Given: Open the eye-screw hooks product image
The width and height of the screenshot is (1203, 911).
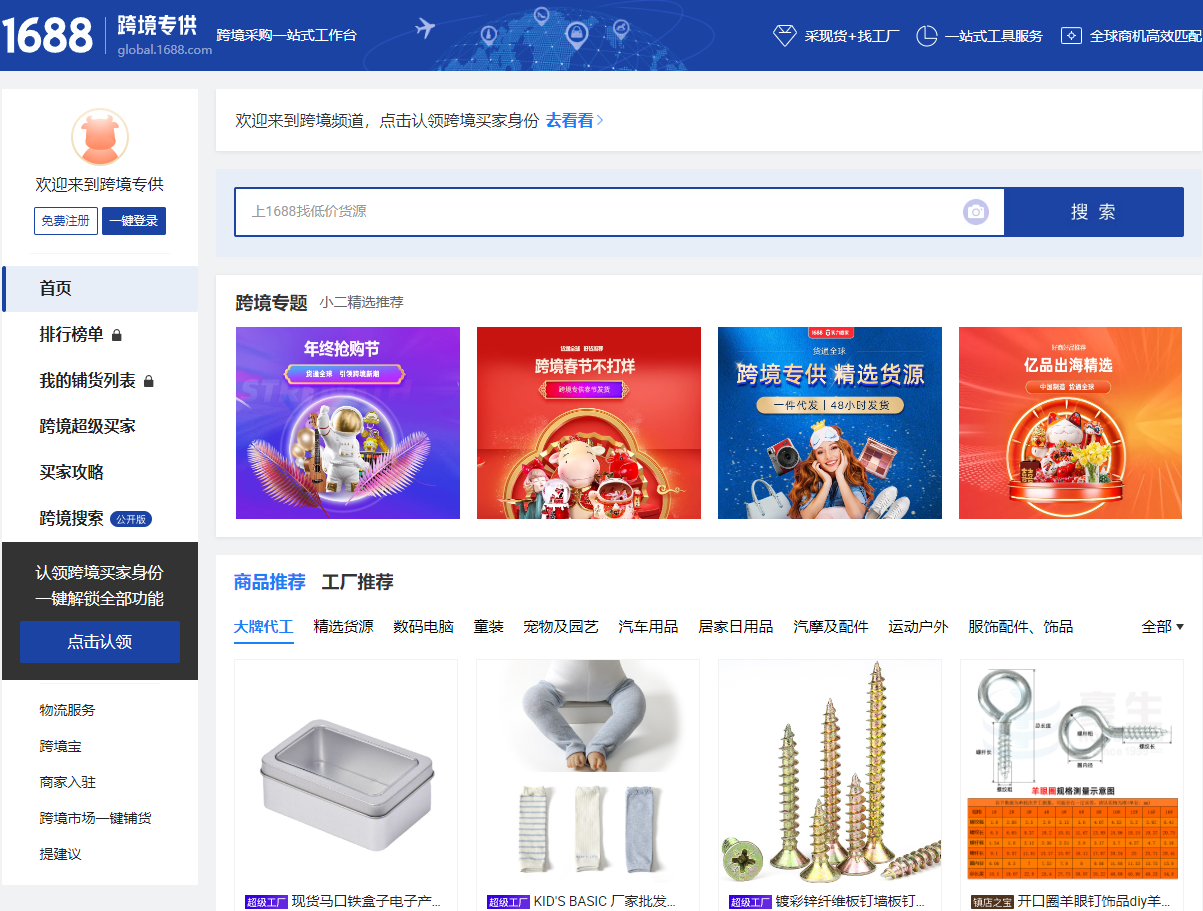Looking at the screenshot, I should 1072,772.
